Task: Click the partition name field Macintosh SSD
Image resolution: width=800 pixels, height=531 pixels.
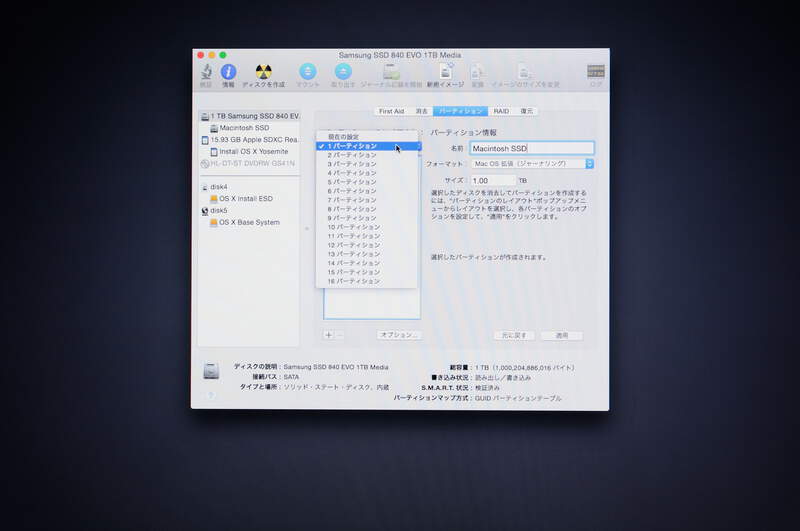Action: tap(532, 148)
